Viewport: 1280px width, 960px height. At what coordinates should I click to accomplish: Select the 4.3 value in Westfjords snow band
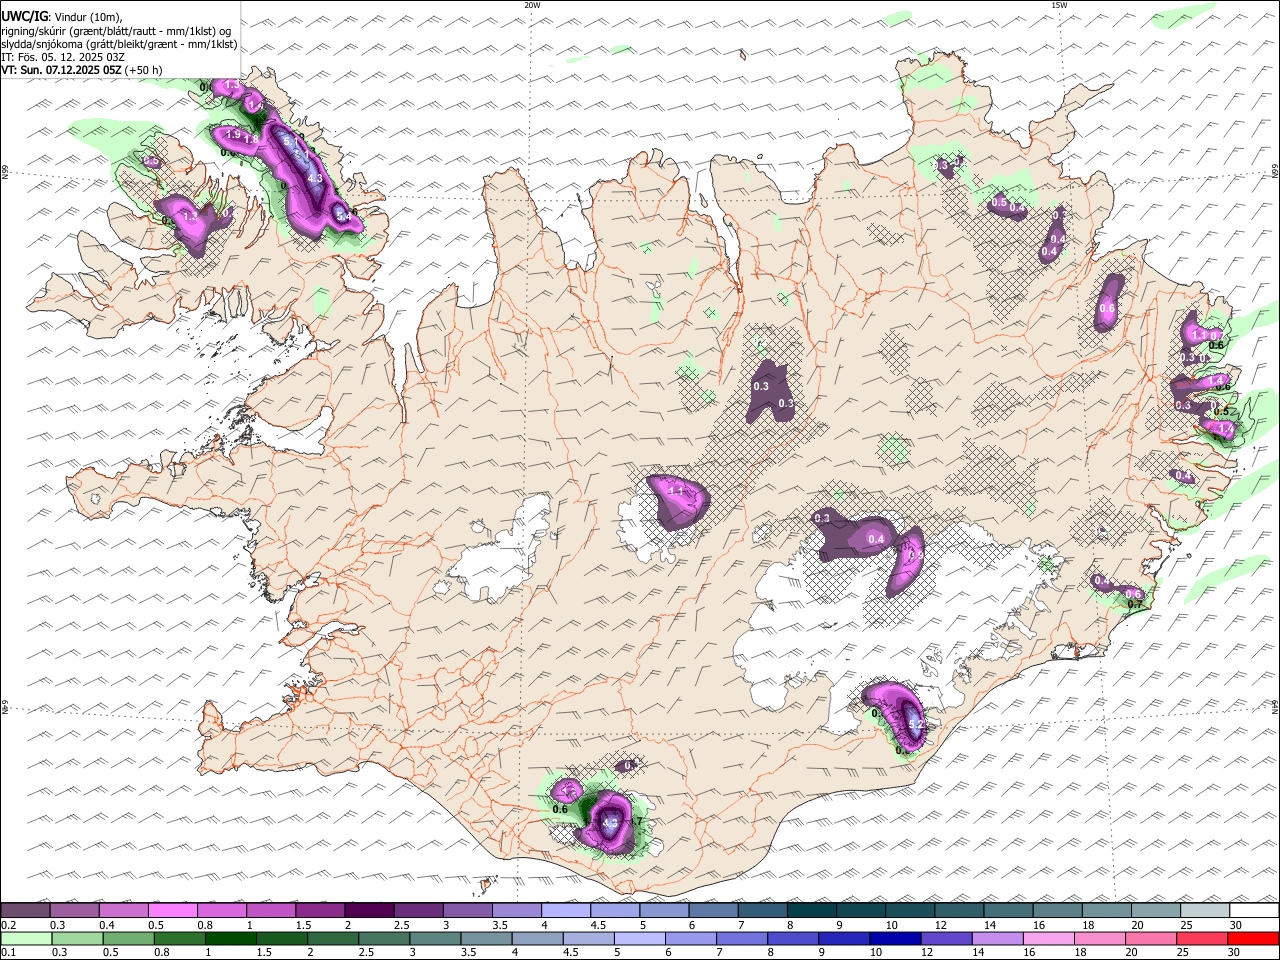click(315, 179)
